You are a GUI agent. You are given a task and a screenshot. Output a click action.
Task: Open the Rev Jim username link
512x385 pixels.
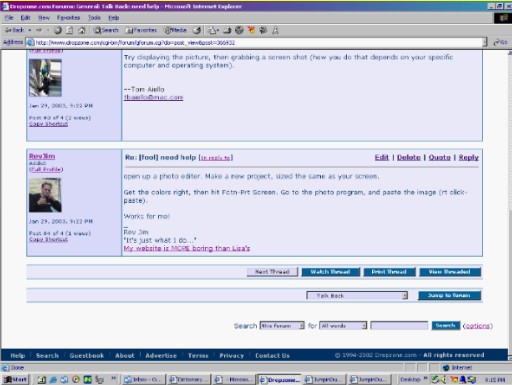pos(42,156)
